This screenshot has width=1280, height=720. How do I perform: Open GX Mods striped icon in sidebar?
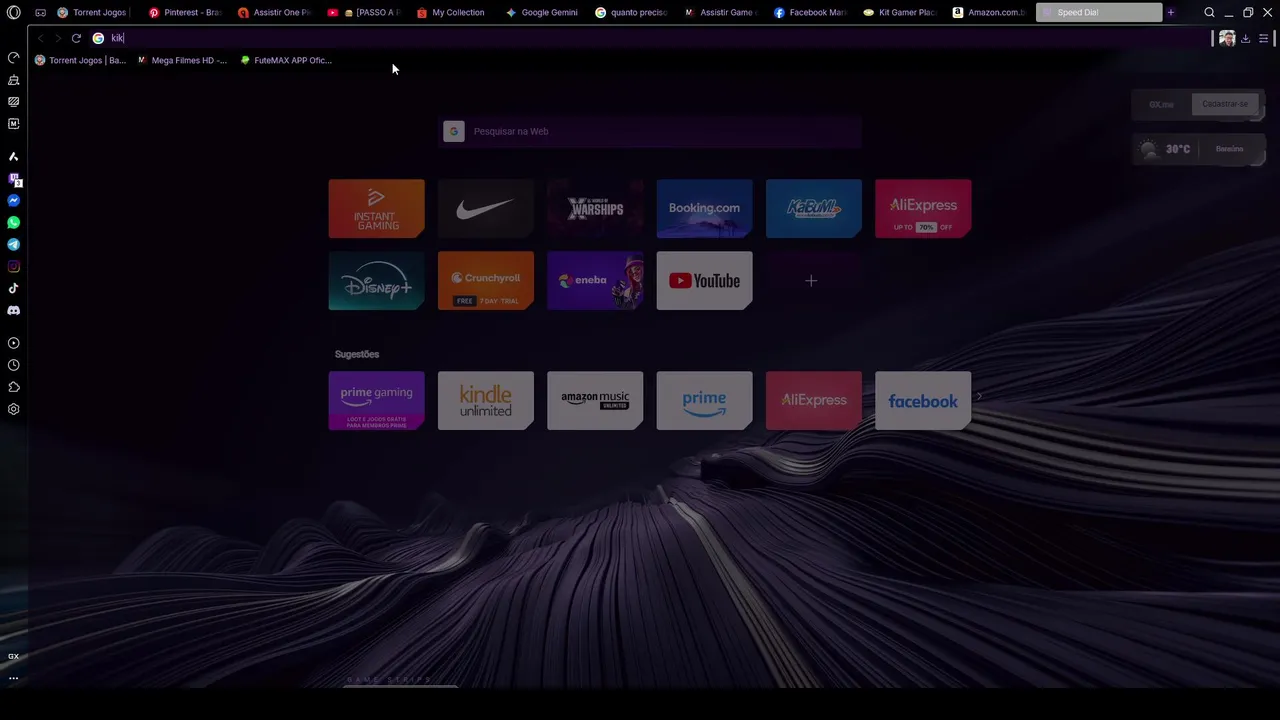point(13,102)
